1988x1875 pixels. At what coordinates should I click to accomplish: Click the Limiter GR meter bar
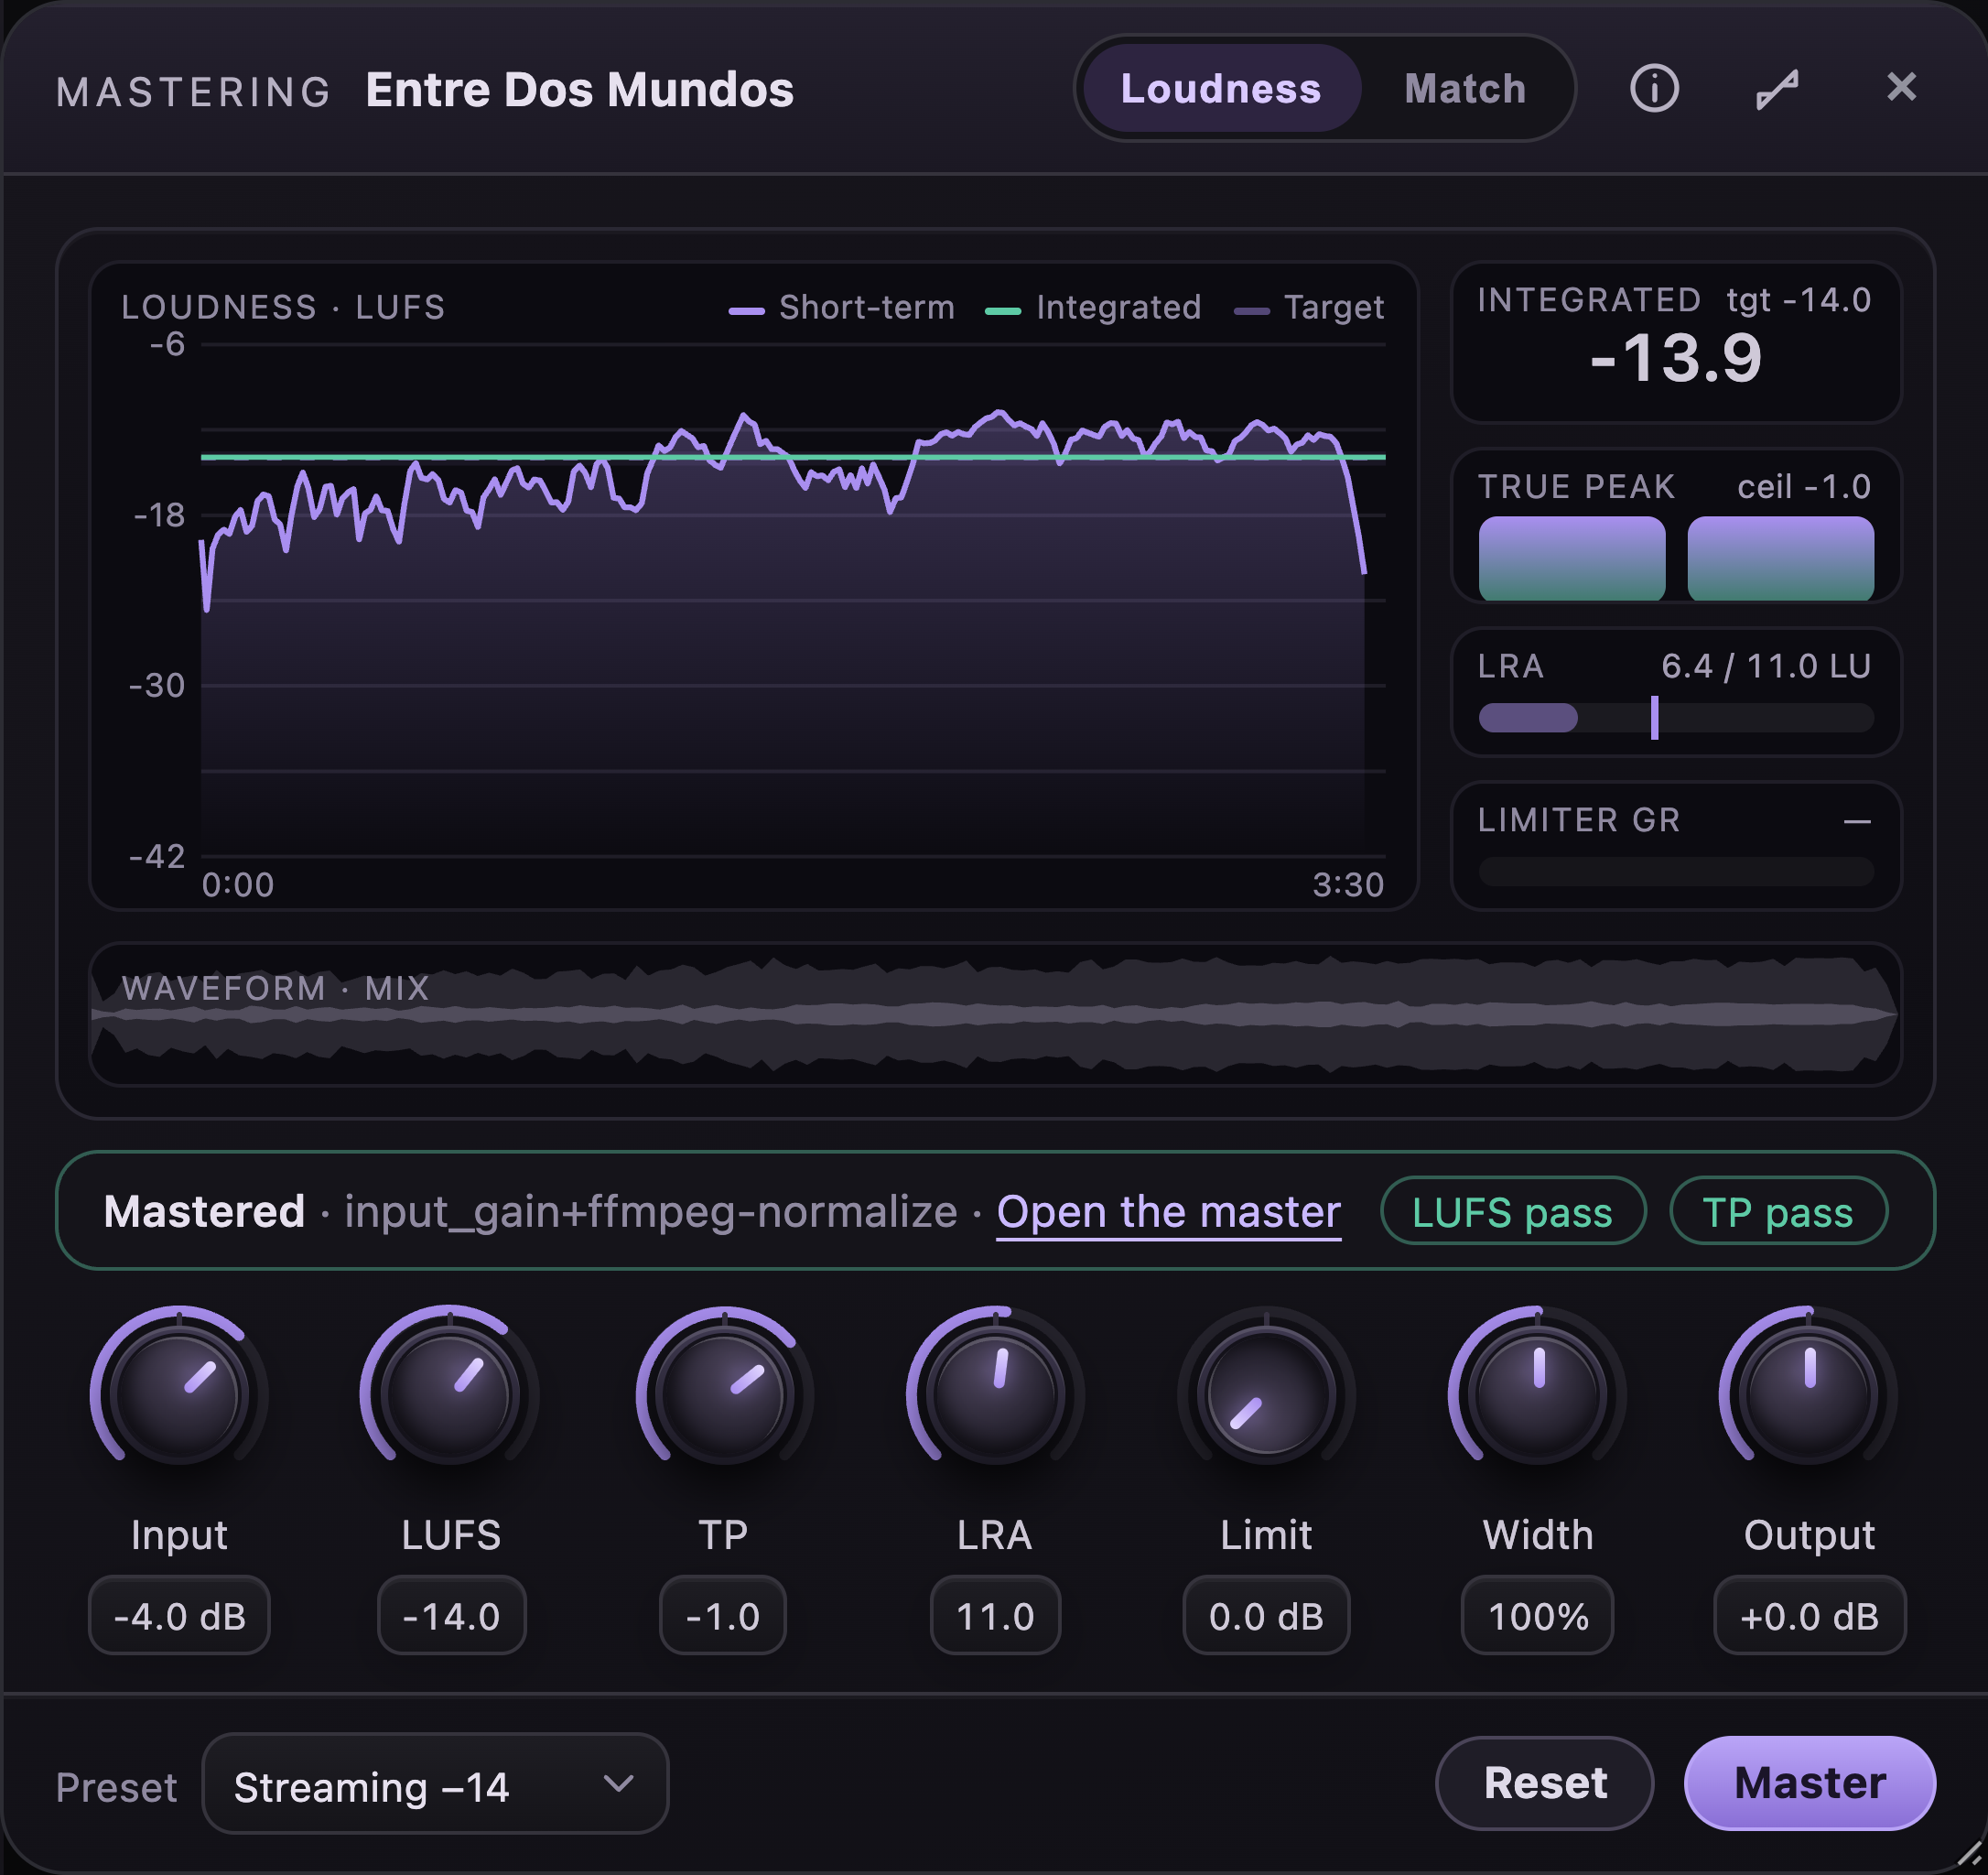(1675, 871)
